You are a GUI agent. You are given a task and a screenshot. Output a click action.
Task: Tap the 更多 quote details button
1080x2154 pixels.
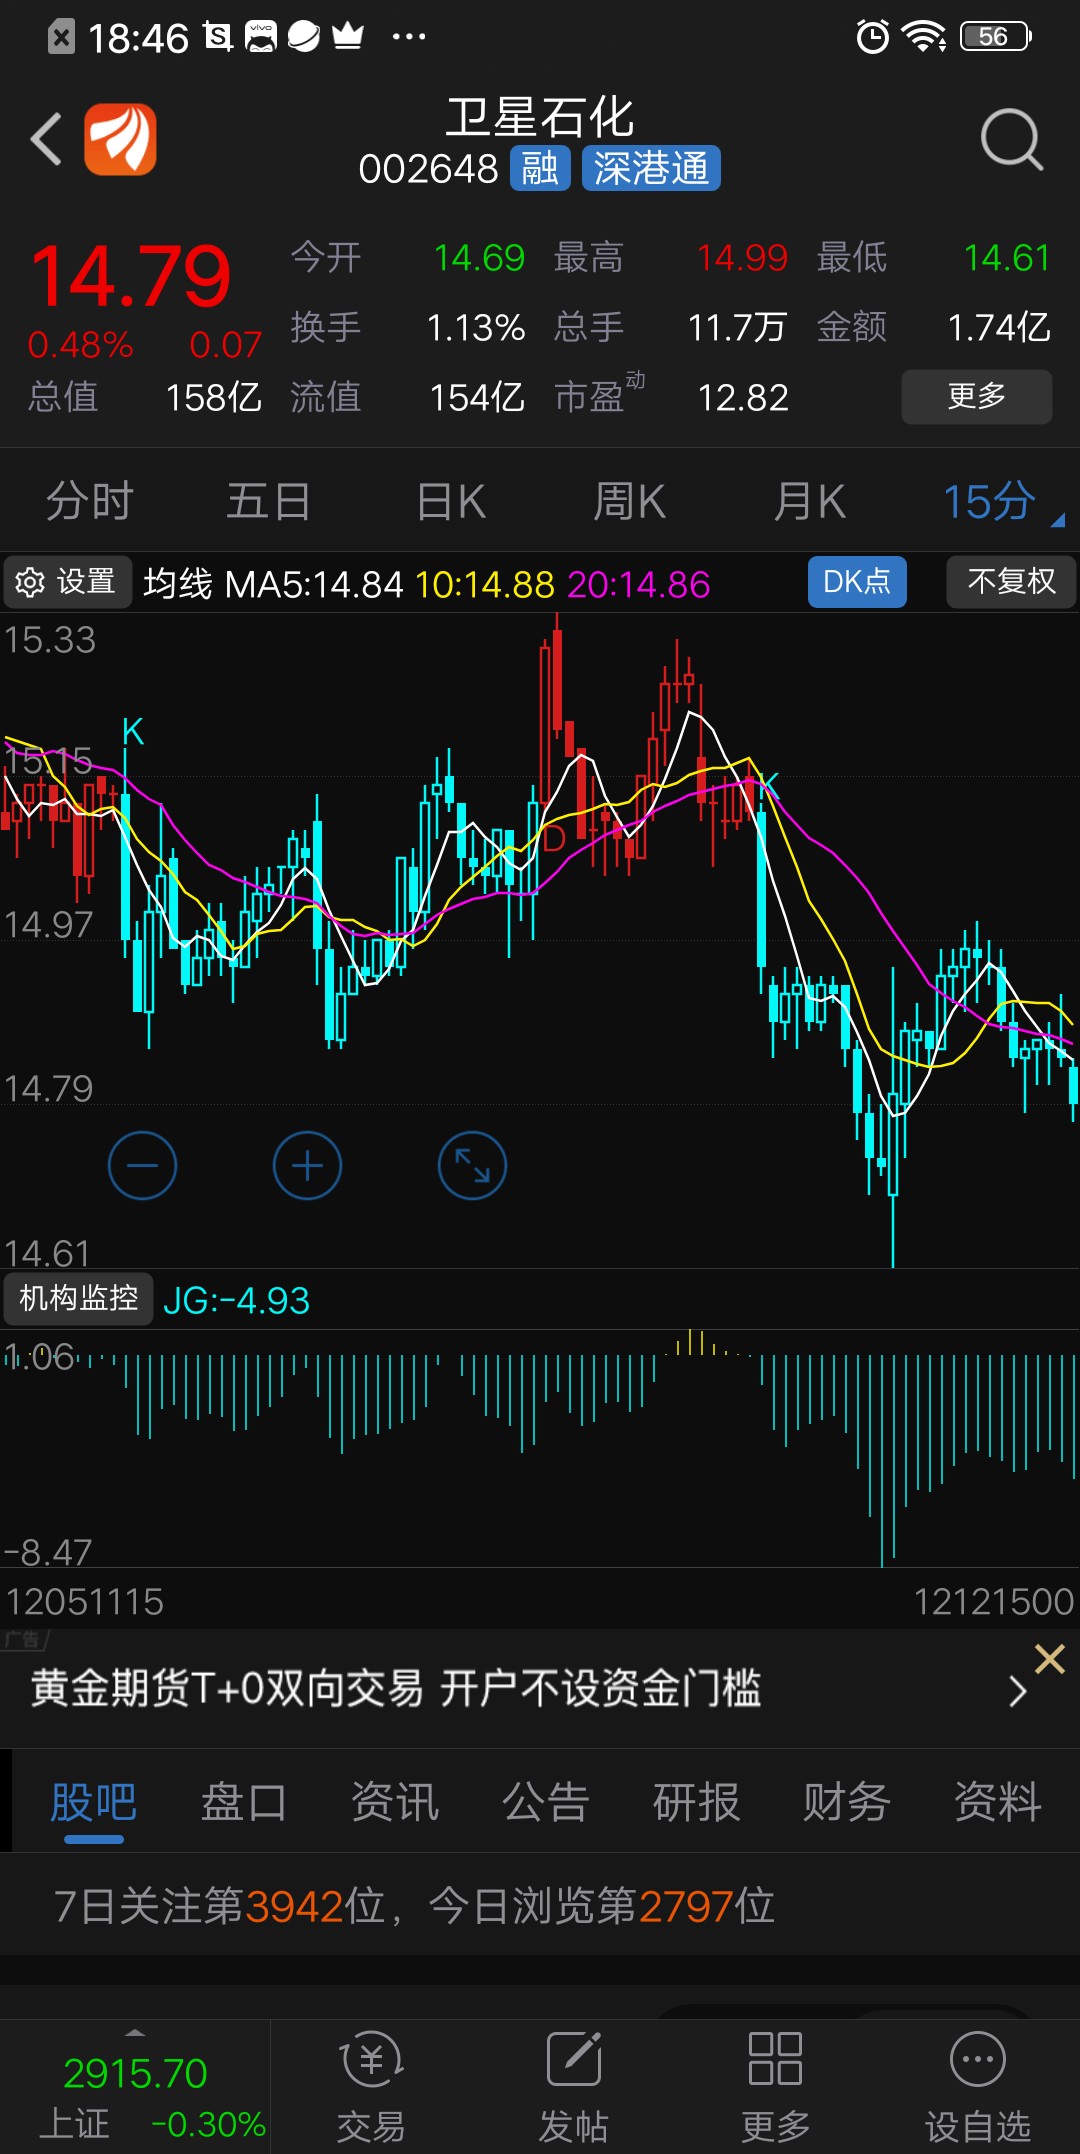click(x=977, y=397)
